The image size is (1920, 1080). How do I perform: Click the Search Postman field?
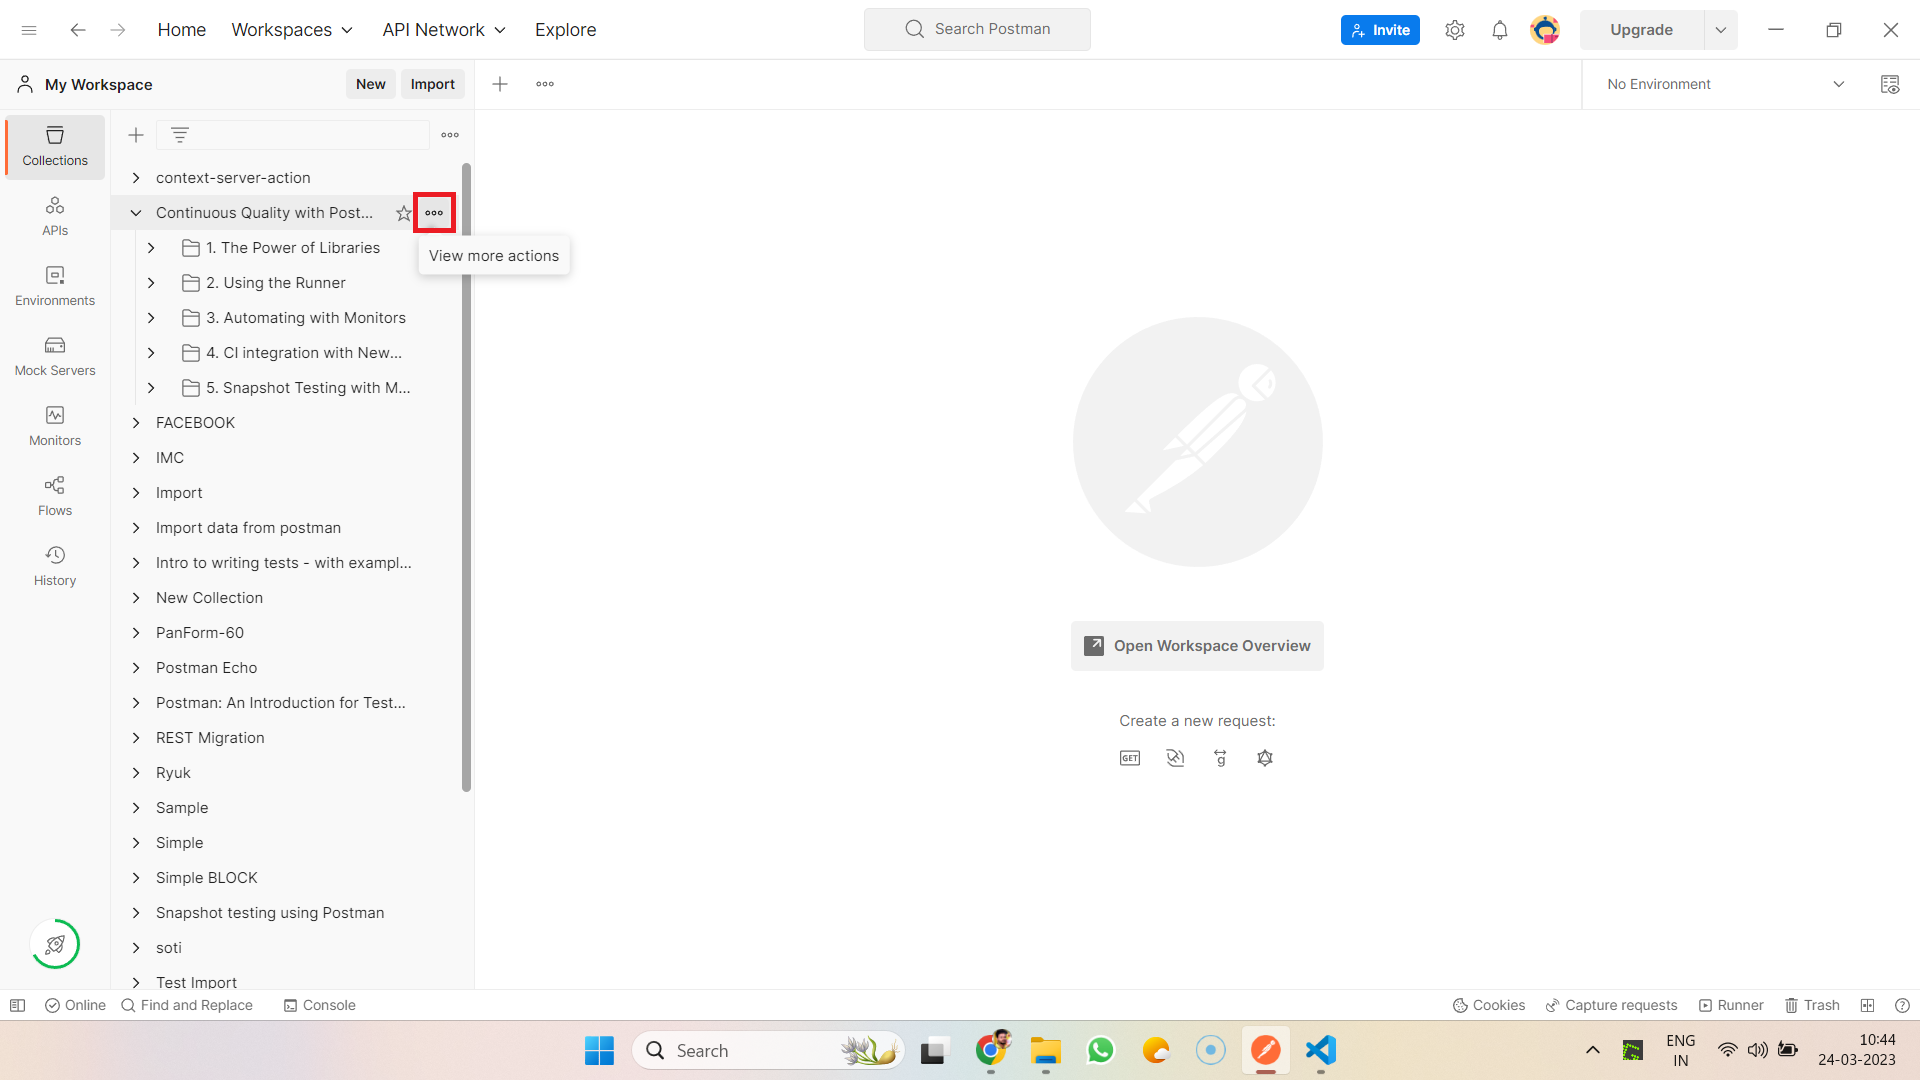[977, 29]
